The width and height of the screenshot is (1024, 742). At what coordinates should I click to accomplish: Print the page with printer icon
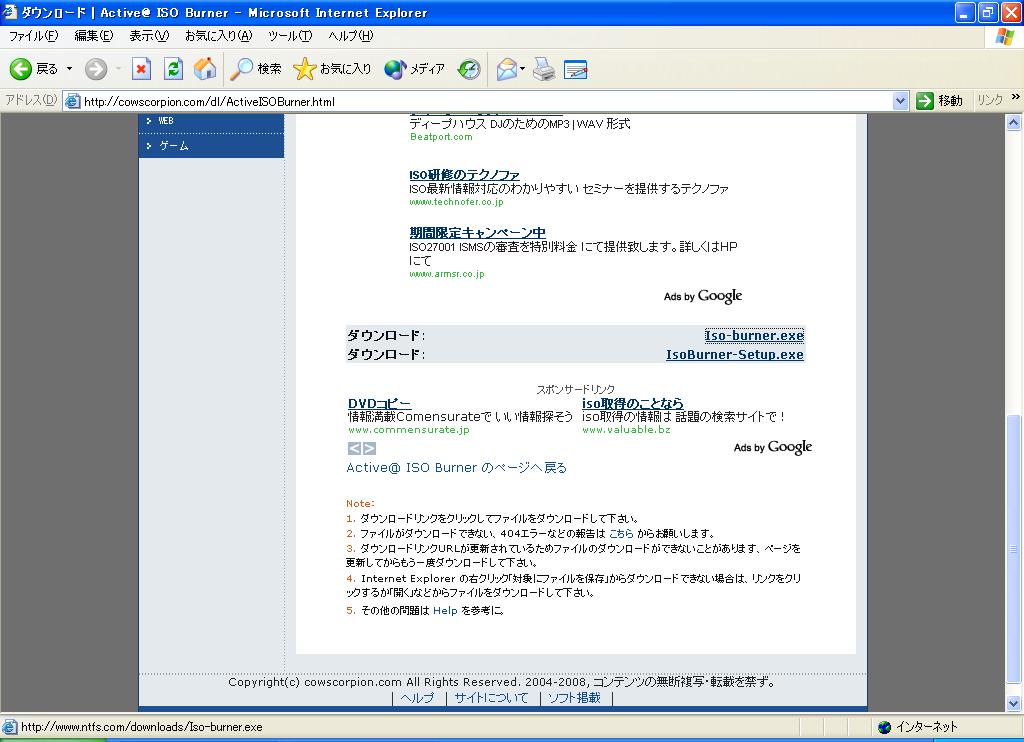pos(544,69)
